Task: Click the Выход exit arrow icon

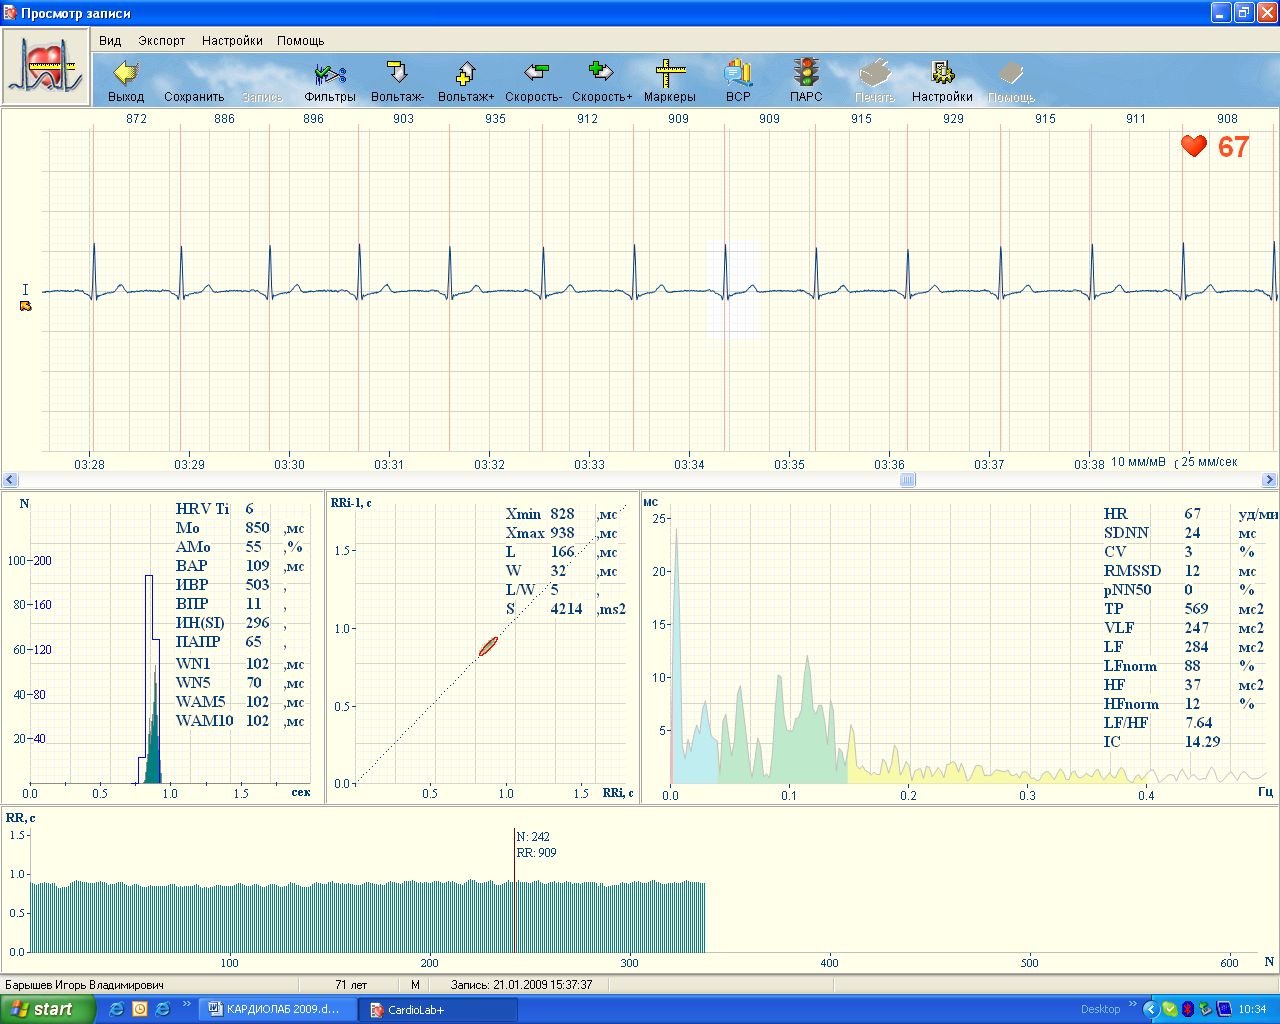Action: coord(126,74)
